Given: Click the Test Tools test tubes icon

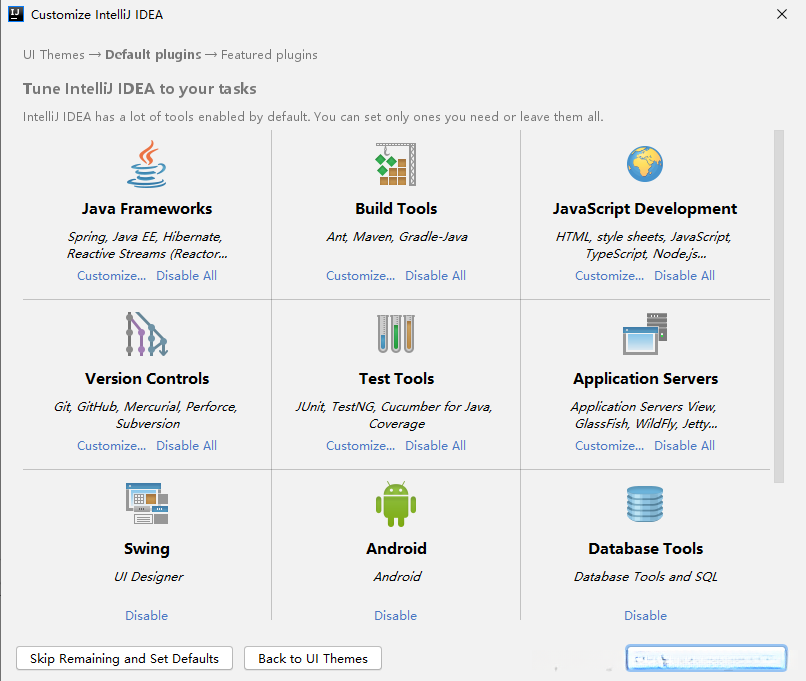Looking at the screenshot, I should [396, 334].
